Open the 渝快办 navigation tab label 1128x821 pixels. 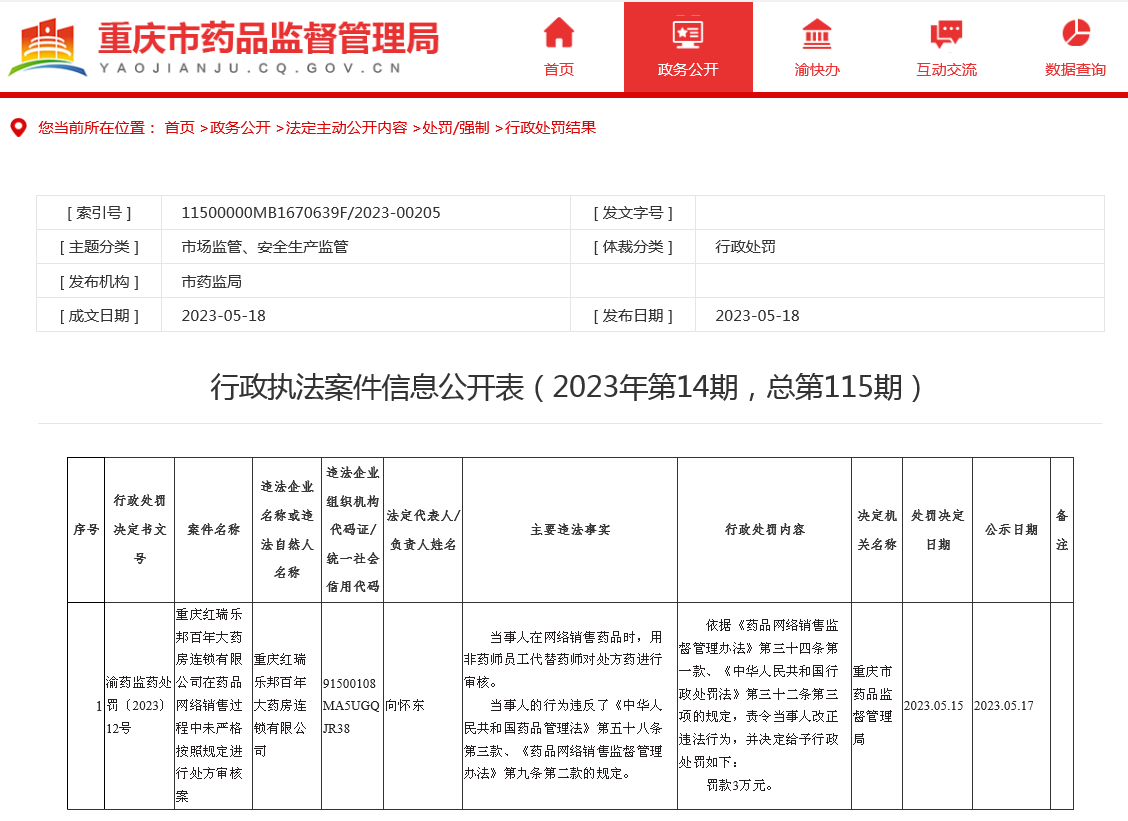click(x=817, y=70)
